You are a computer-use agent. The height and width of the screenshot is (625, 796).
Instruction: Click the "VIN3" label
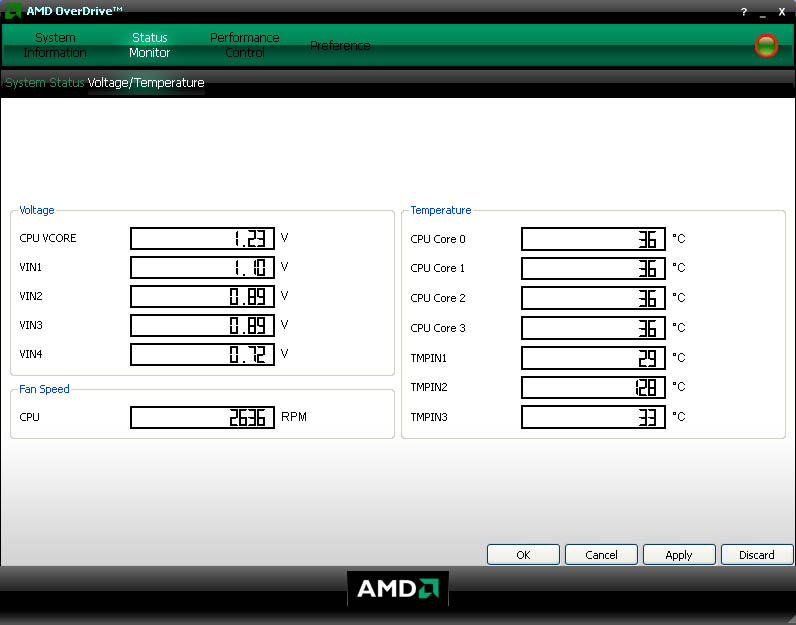click(x=31, y=325)
